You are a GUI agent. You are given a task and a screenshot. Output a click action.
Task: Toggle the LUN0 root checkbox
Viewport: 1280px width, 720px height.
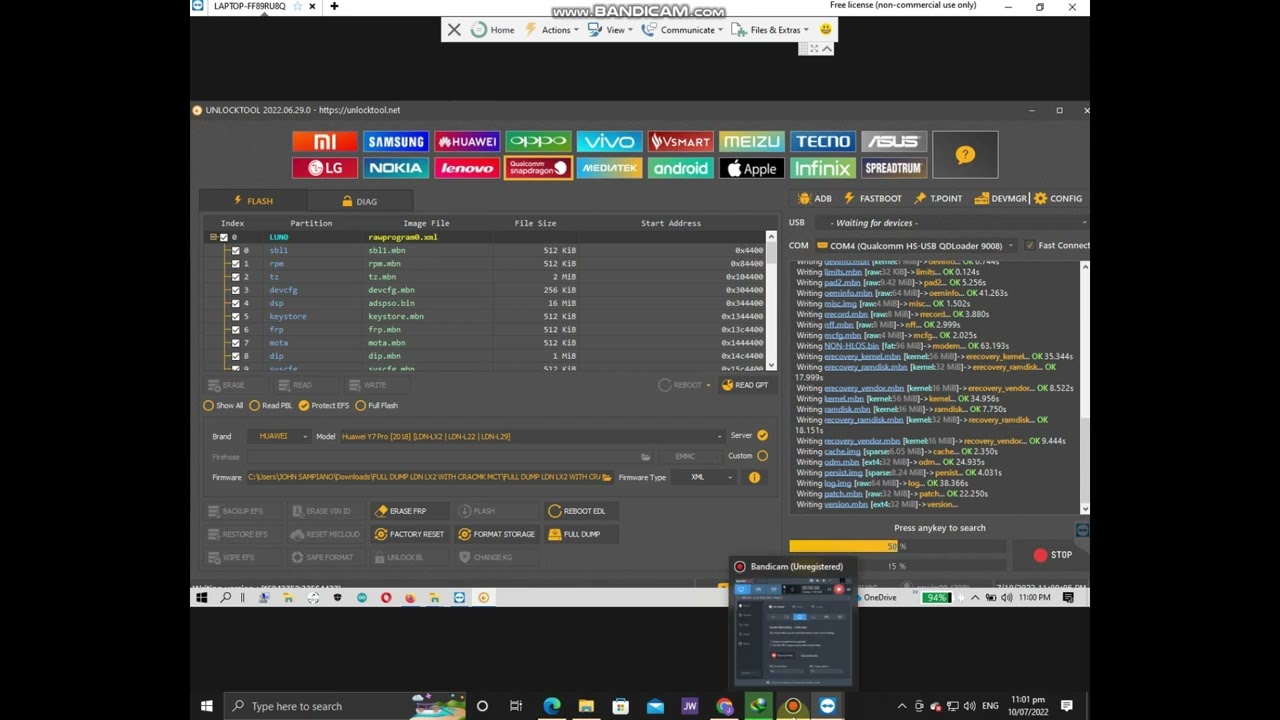pyautogui.click(x=223, y=238)
